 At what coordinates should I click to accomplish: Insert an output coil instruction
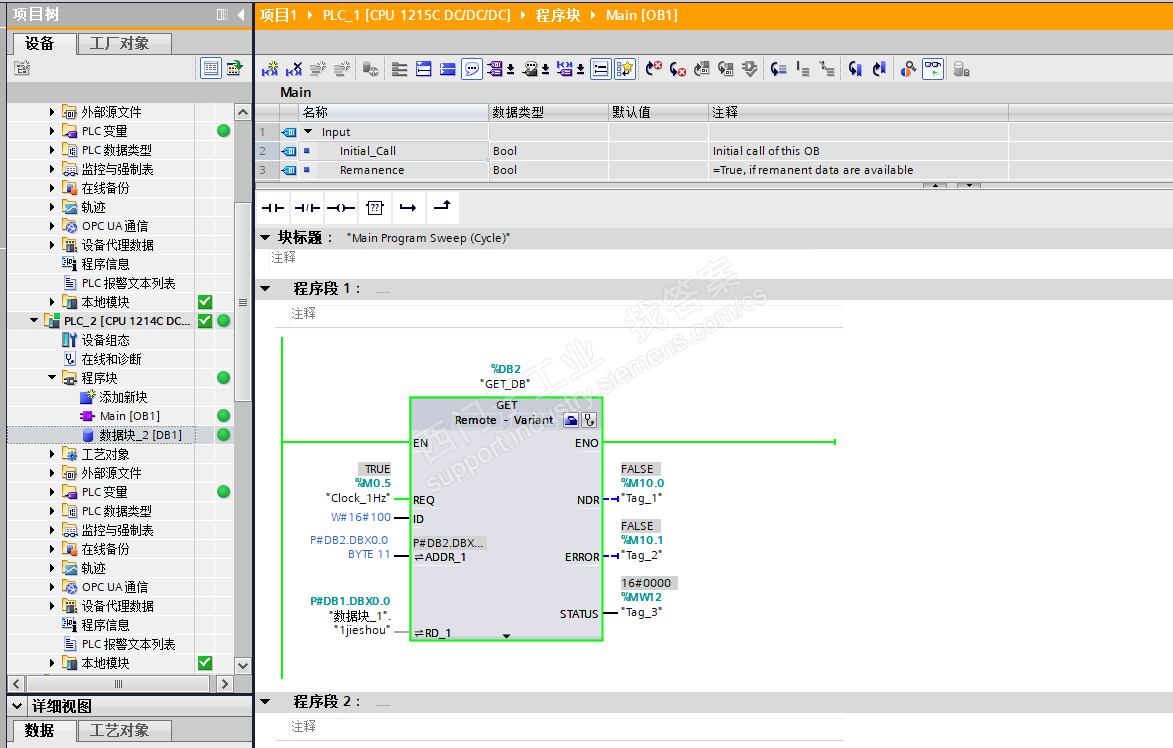pyautogui.click(x=340, y=208)
